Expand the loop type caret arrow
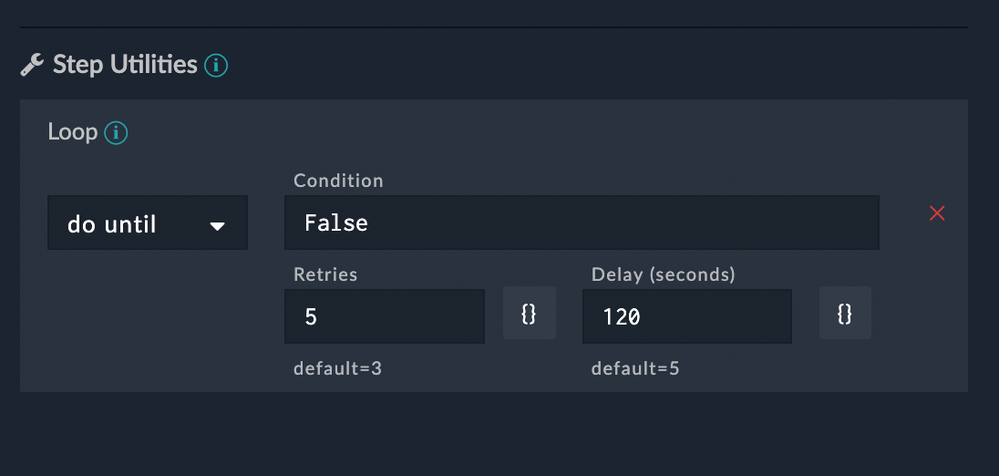Screen dimensions: 999x476 217,226
